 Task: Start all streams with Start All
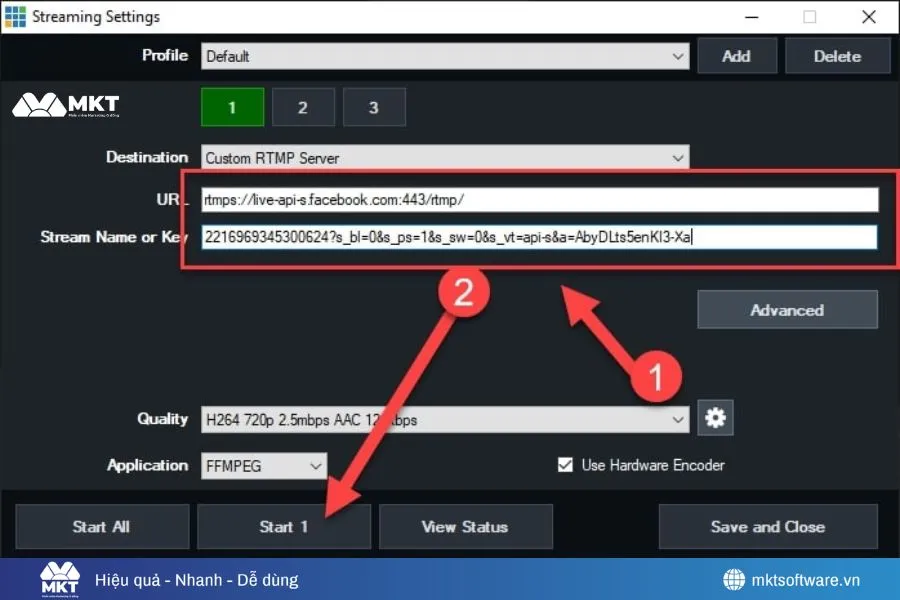point(101,527)
